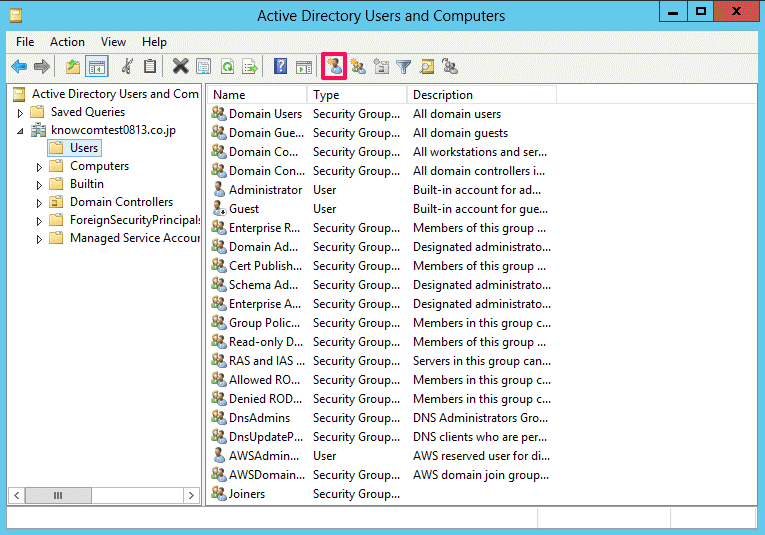Select the Denied ROD... group row

pos(381,399)
